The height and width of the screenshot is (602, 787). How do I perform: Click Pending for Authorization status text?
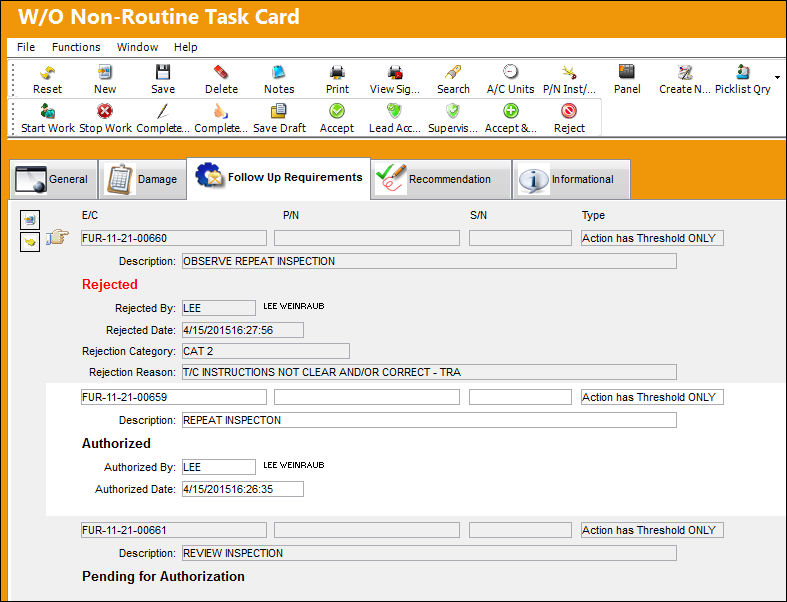point(164,576)
